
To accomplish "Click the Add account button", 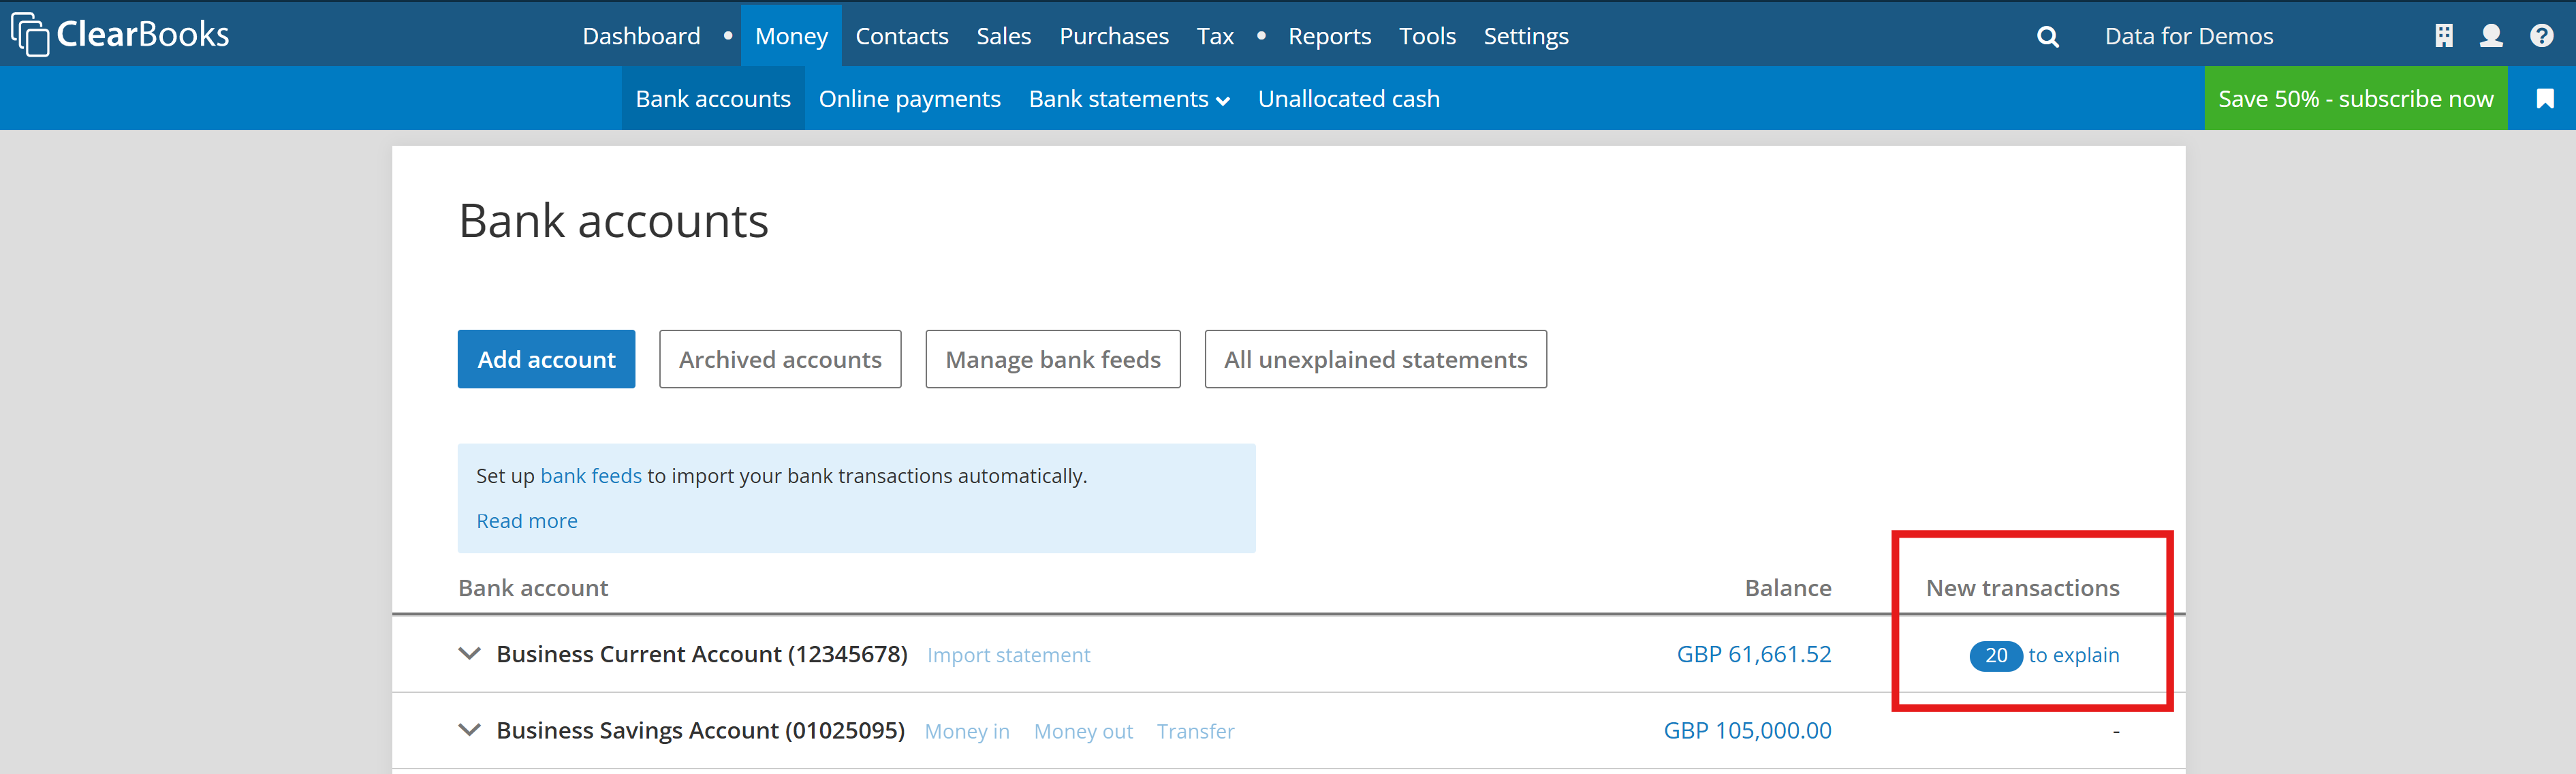I will pyautogui.click(x=546, y=359).
